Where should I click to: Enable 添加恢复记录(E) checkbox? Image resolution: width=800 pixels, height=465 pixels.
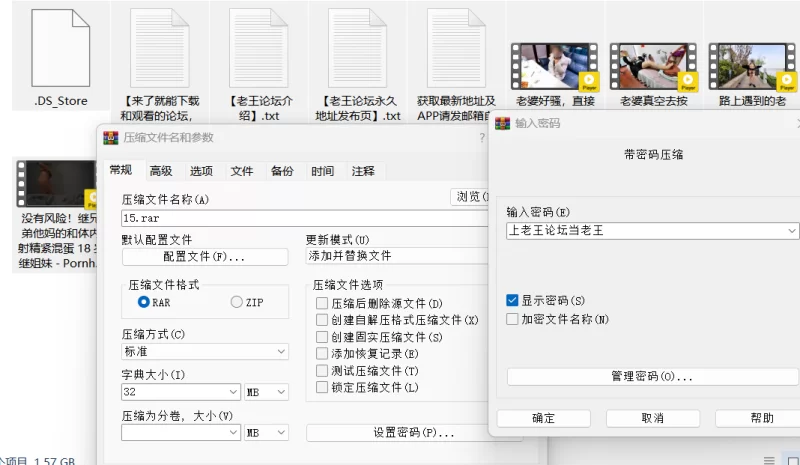[x=321, y=354]
